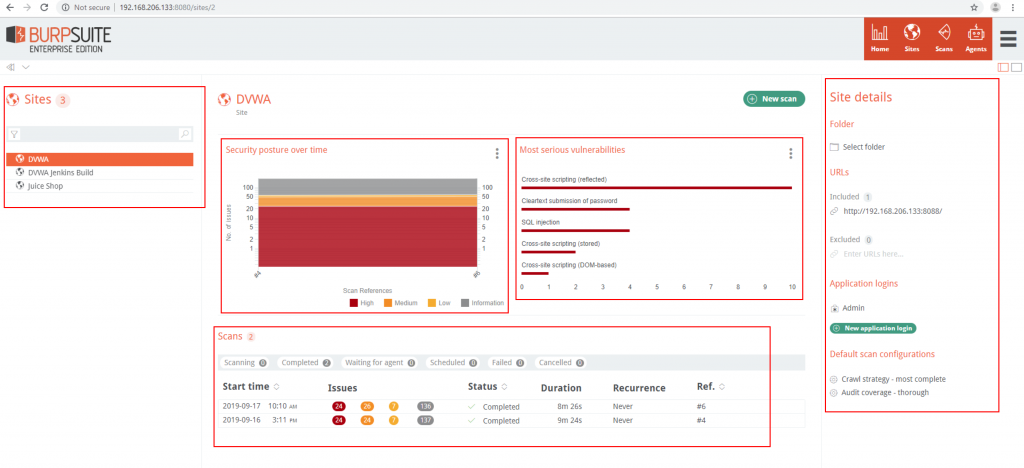This screenshot has width=1024, height=468.
Task: Bookmark this page with star icon
Action: [x=974, y=7]
